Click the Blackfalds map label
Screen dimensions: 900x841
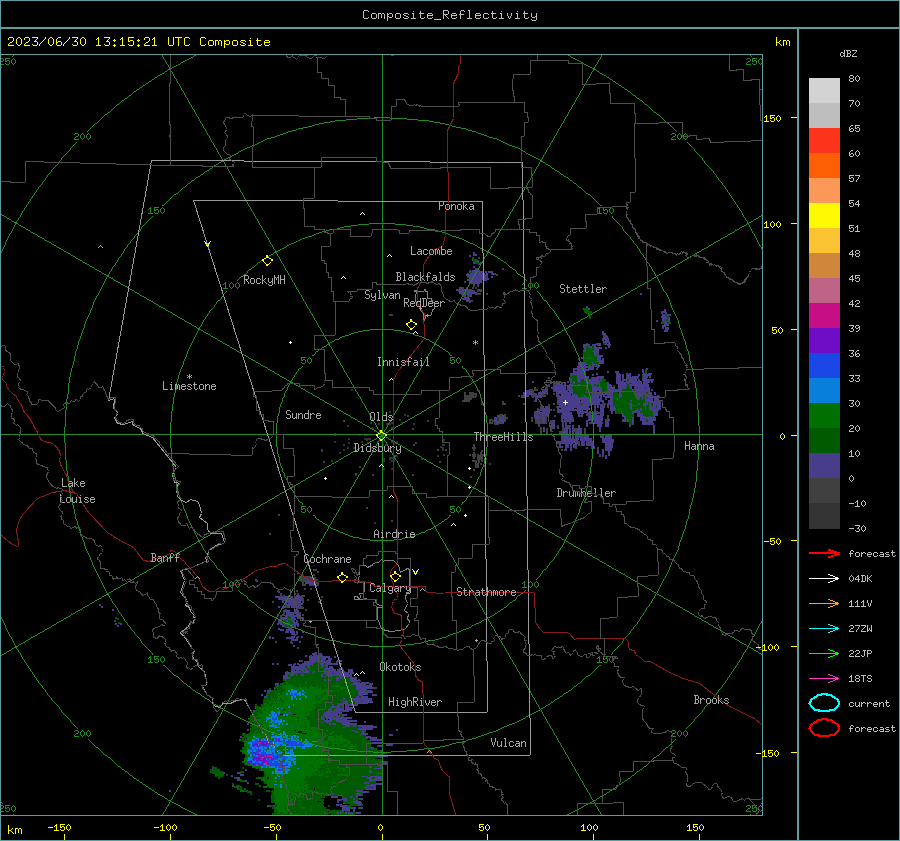point(425,277)
